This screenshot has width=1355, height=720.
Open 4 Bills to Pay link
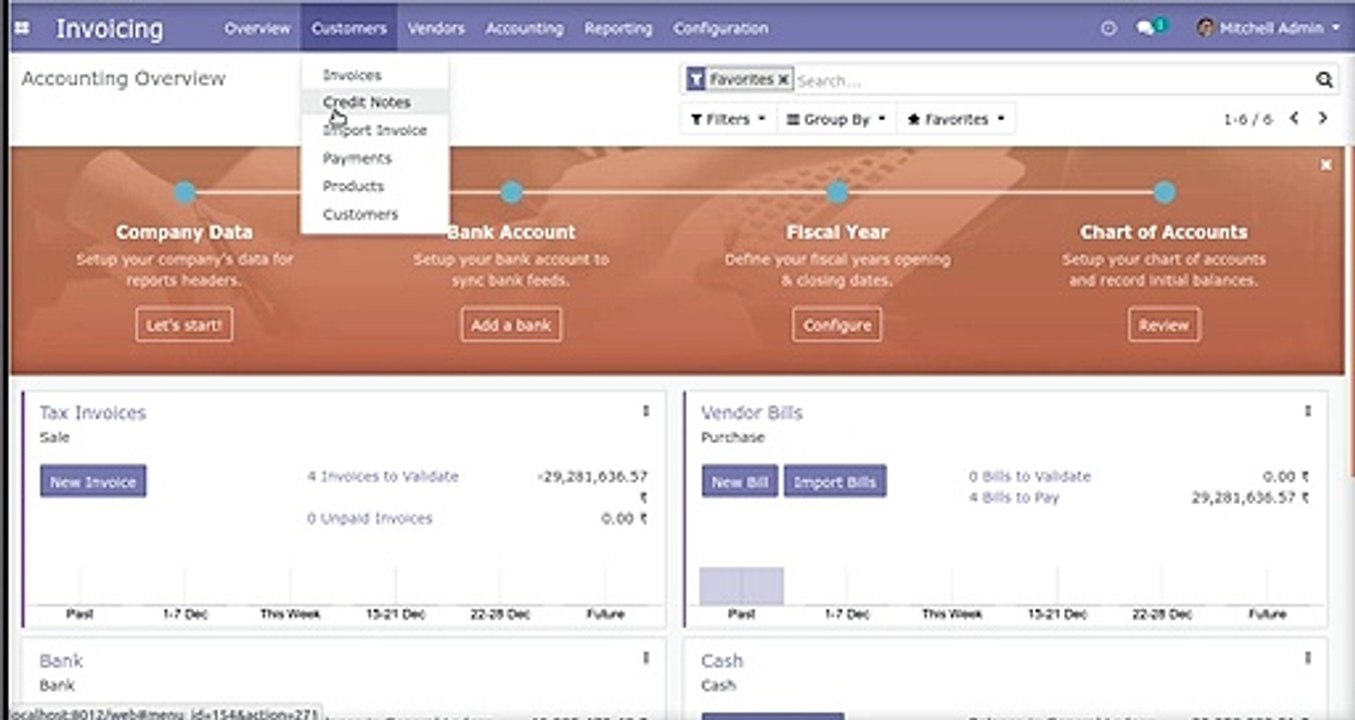tap(1014, 497)
